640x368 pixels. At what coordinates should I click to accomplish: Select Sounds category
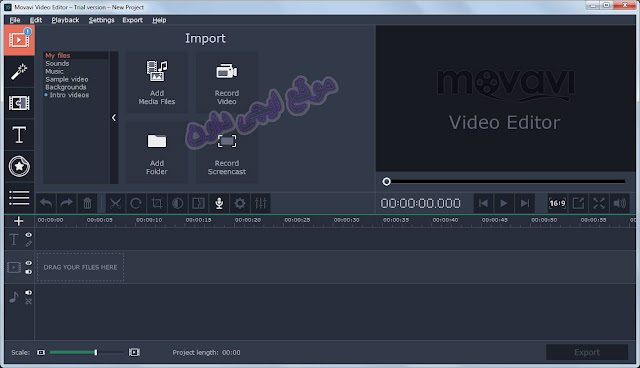tap(57, 63)
